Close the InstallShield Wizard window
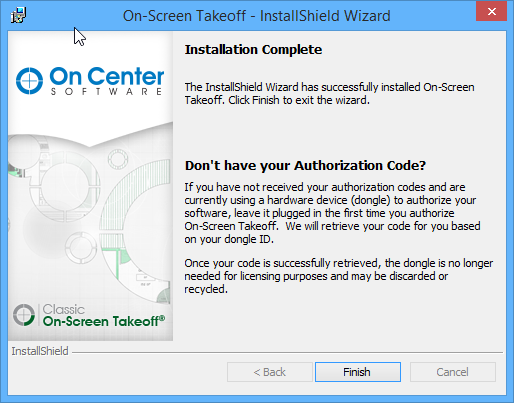The height and width of the screenshot is (403, 514). 492,12
